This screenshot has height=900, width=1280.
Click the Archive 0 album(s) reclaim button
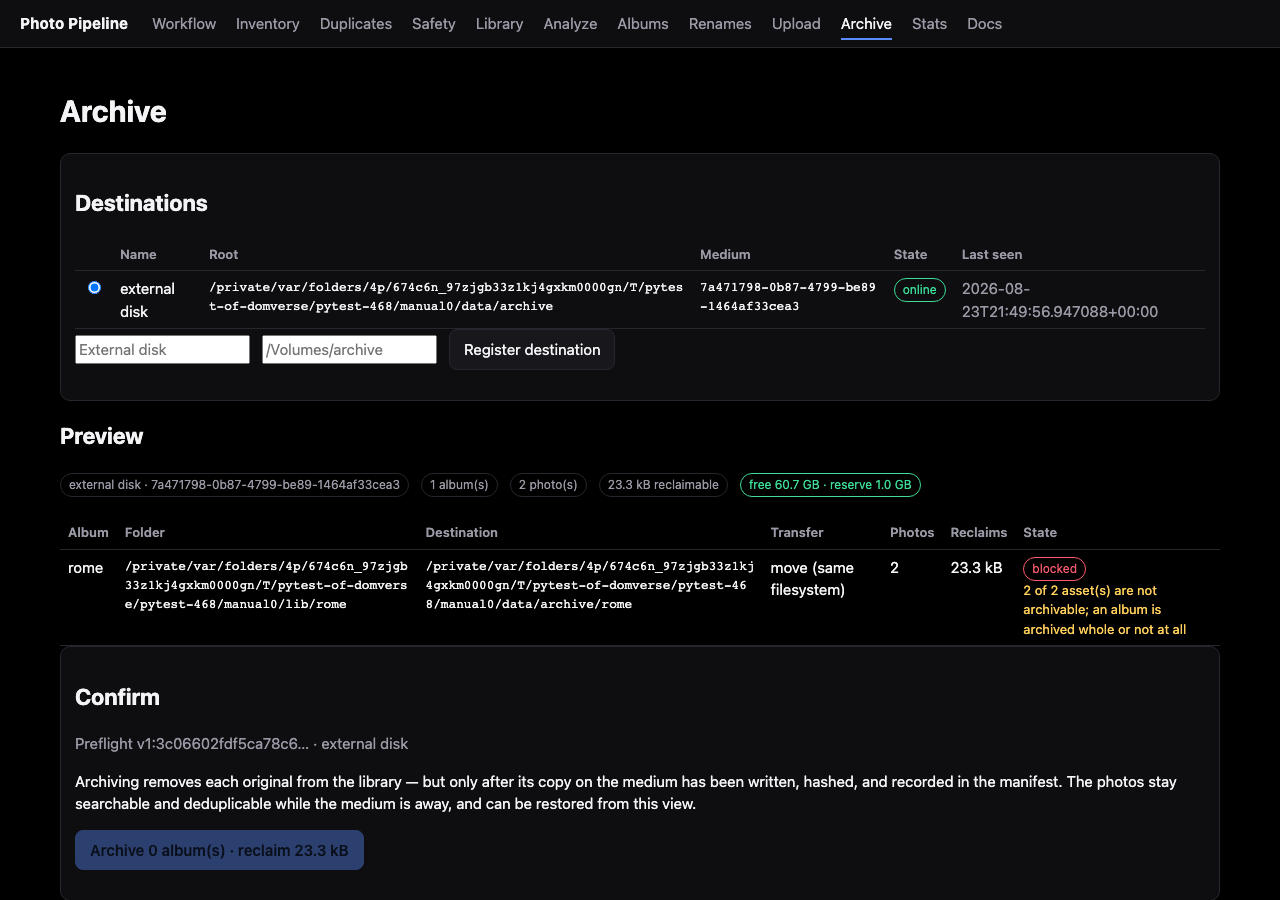(x=219, y=850)
